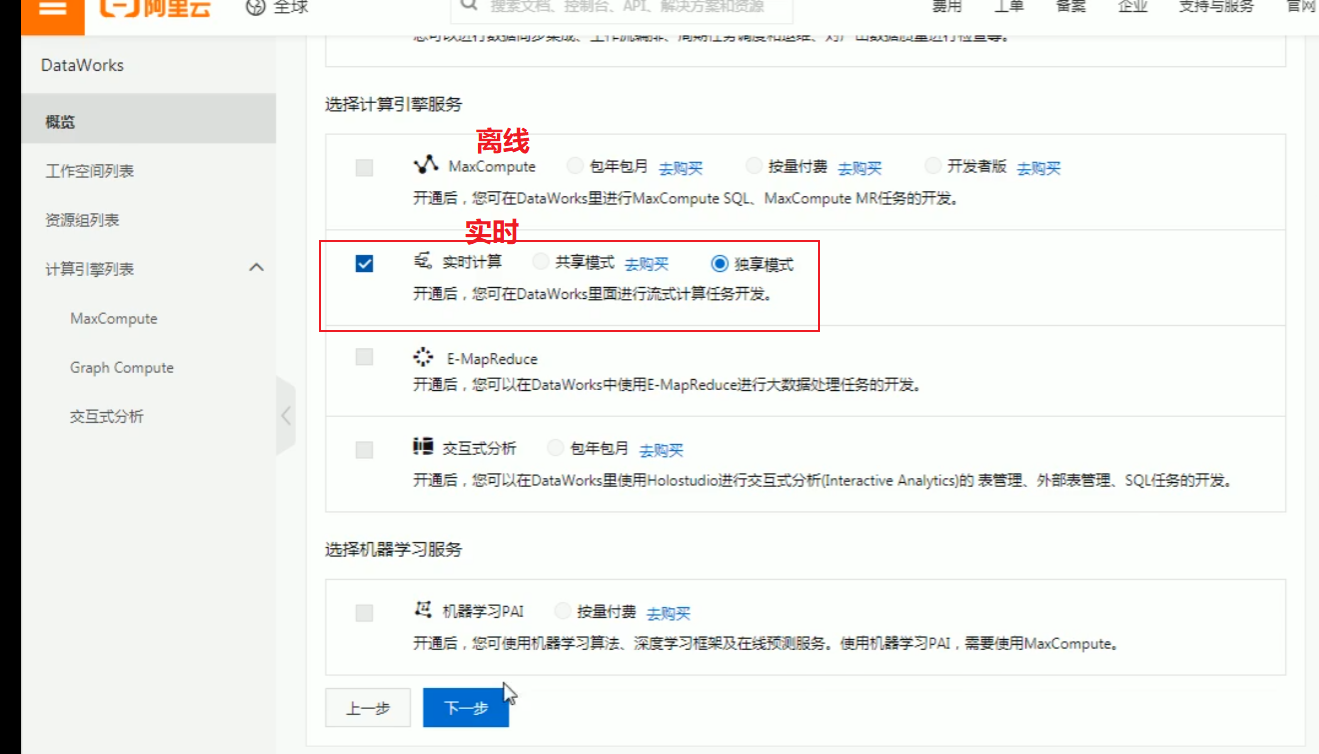Open the 企业 top menu
Viewport: 1319px width, 754px height.
pos(1133,6)
